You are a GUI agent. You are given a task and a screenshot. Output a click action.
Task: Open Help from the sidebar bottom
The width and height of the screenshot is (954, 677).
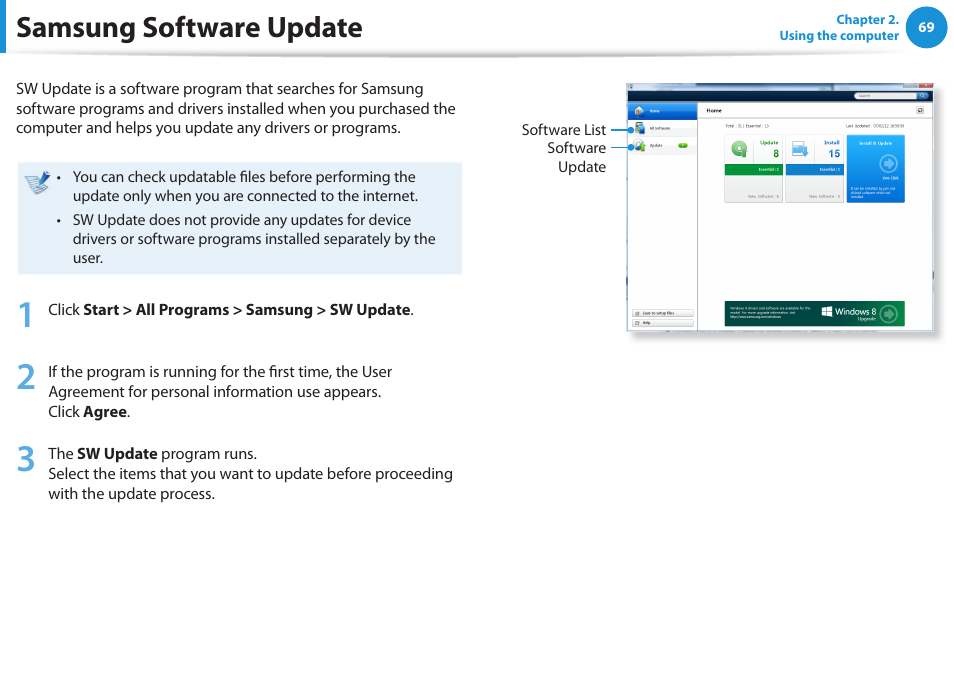(663, 323)
